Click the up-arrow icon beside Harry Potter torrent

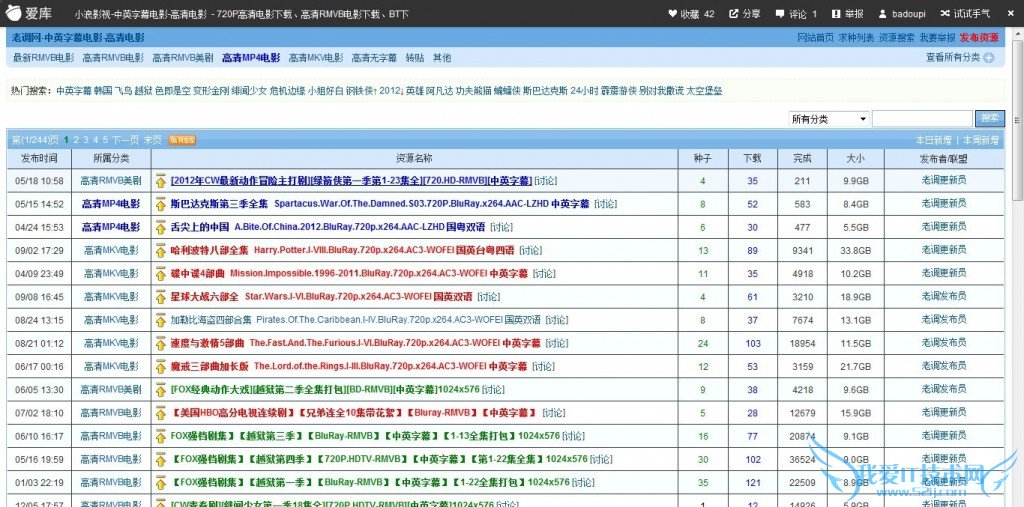click(160, 250)
